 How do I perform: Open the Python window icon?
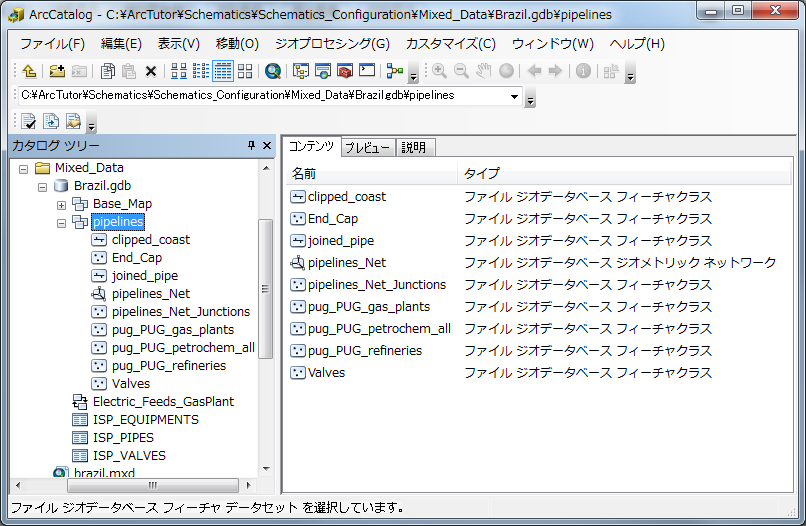click(x=367, y=70)
